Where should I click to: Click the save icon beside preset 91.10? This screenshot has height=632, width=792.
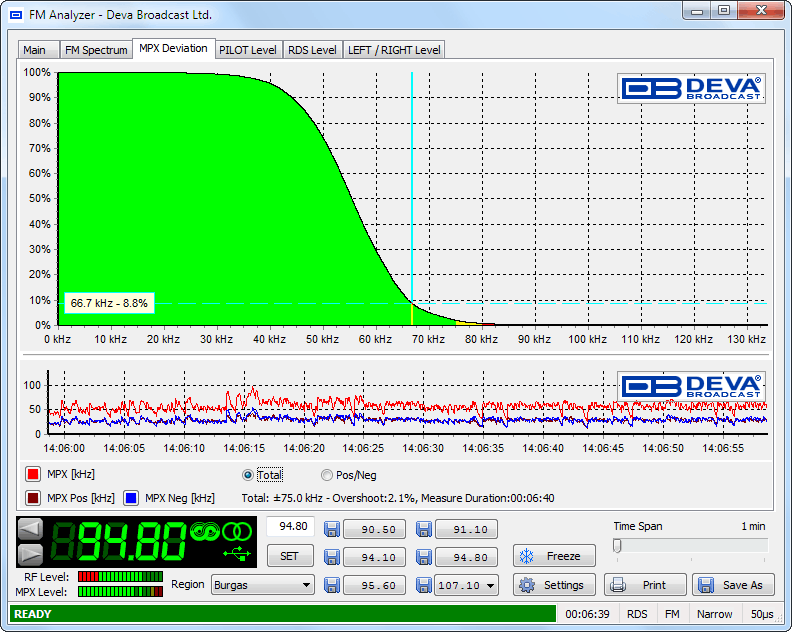pyautogui.click(x=424, y=530)
